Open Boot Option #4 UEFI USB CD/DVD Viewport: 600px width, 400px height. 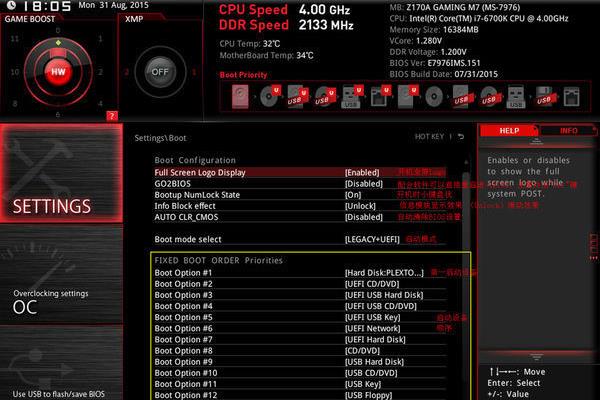point(381,306)
